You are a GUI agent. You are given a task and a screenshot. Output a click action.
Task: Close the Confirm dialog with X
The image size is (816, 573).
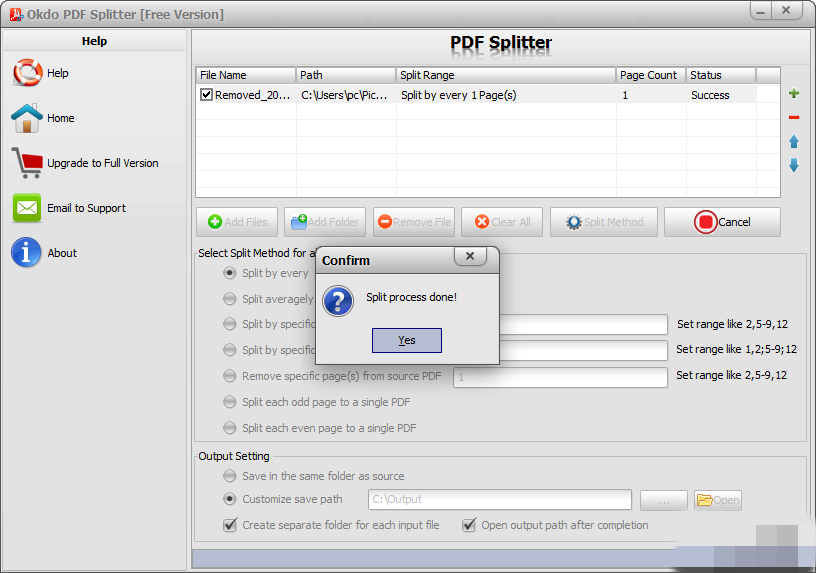(470, 256)
